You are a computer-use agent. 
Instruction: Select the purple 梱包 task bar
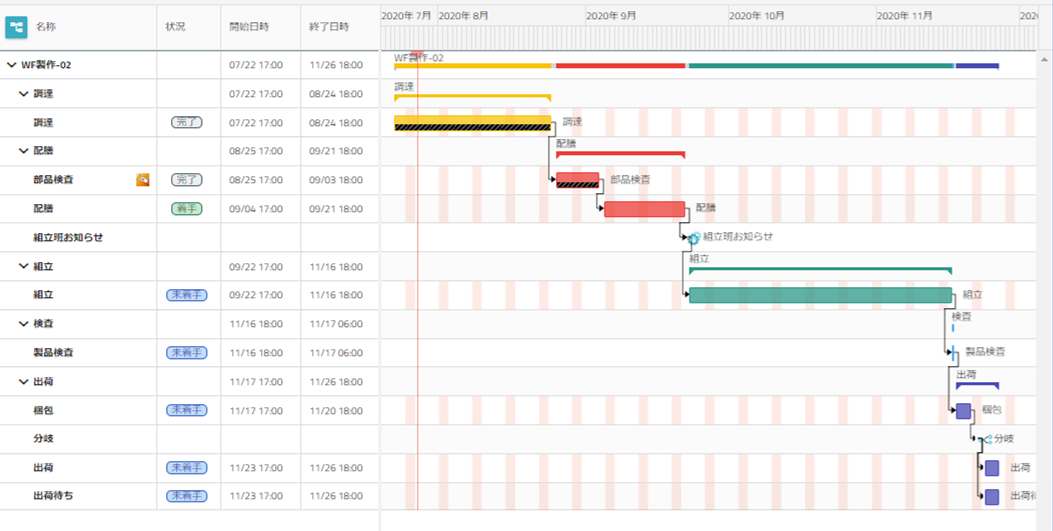(x=963, y=411)
